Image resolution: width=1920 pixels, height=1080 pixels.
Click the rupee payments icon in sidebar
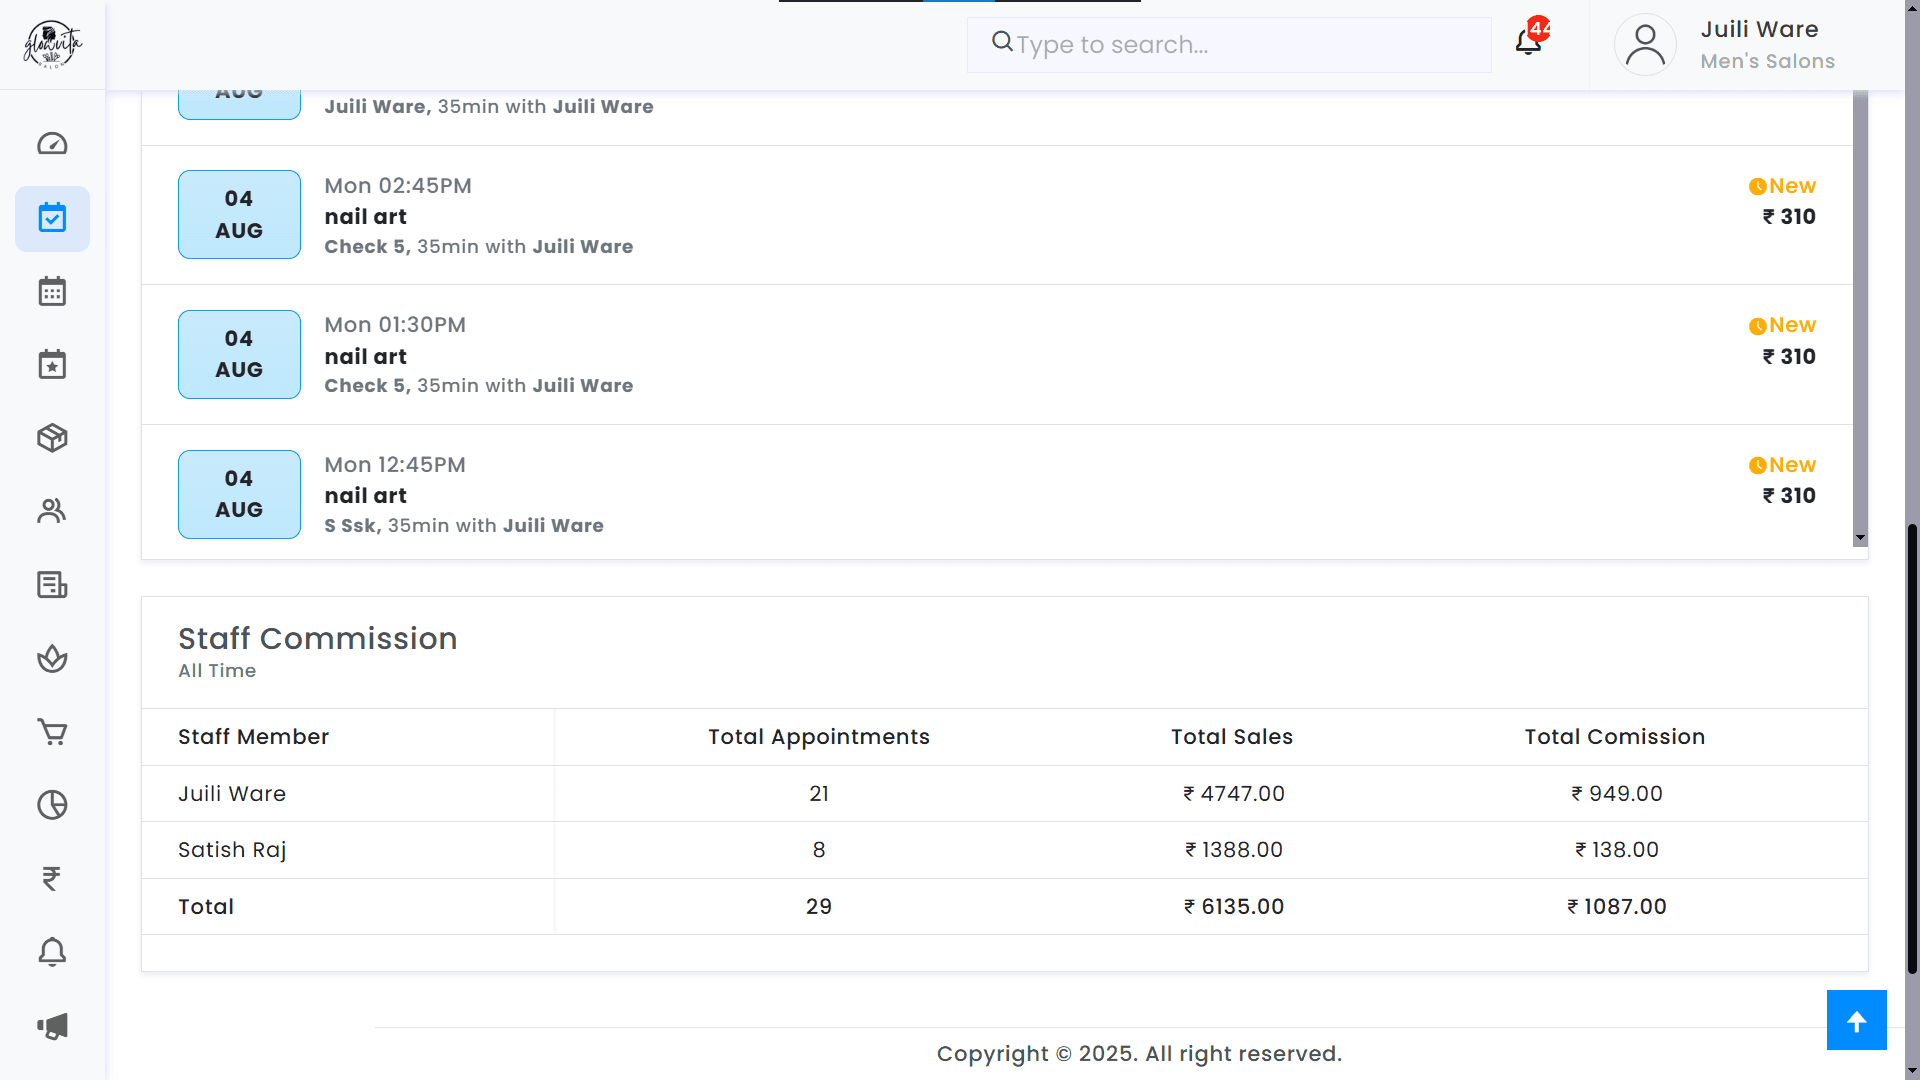tap(52, 878)
